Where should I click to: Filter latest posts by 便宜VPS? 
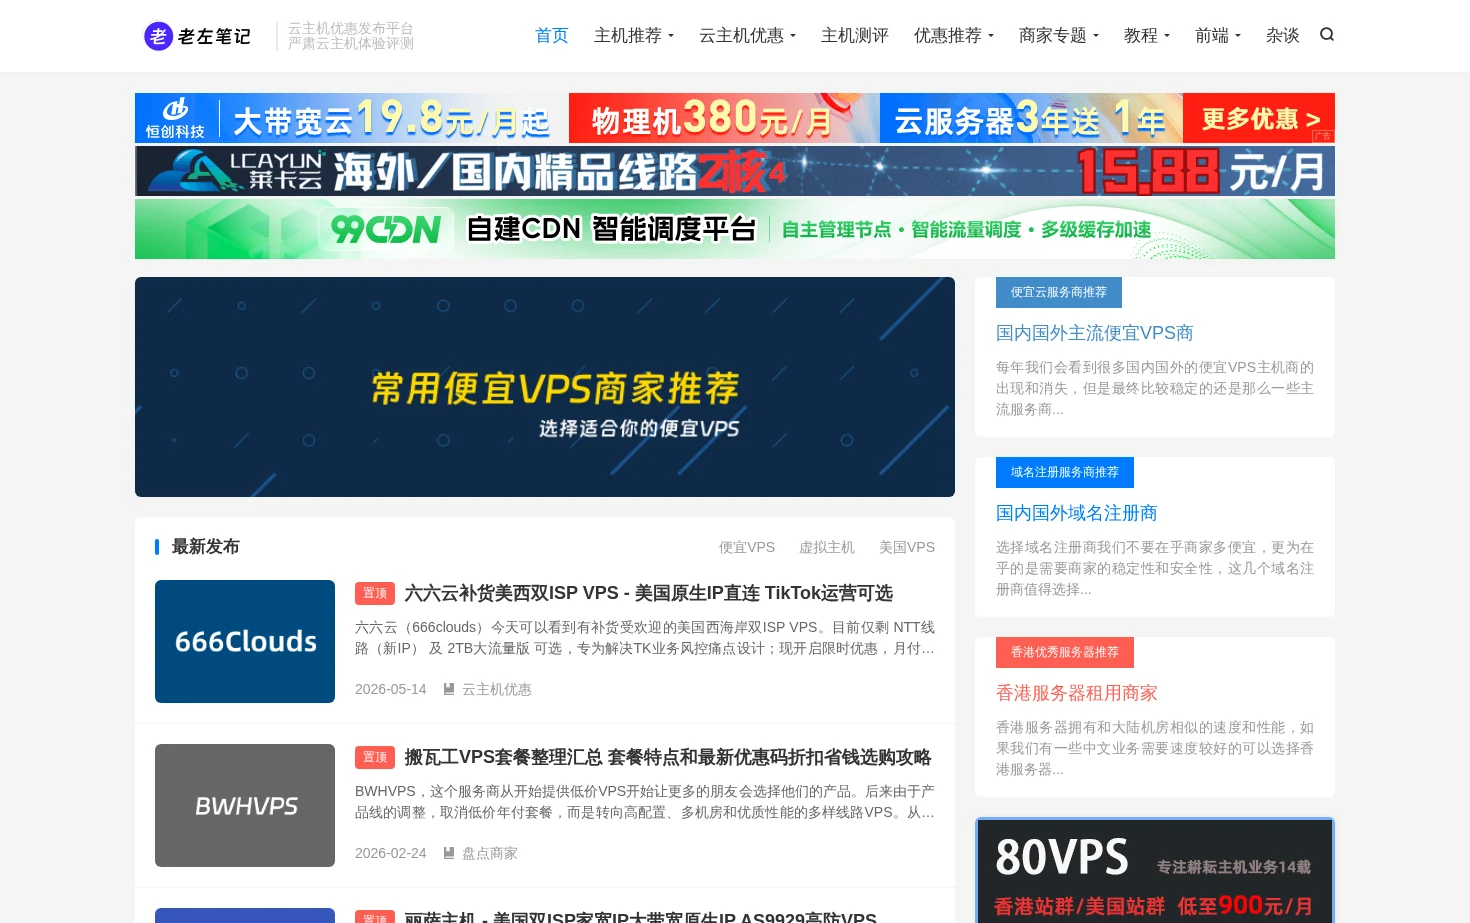click(747, 547)
